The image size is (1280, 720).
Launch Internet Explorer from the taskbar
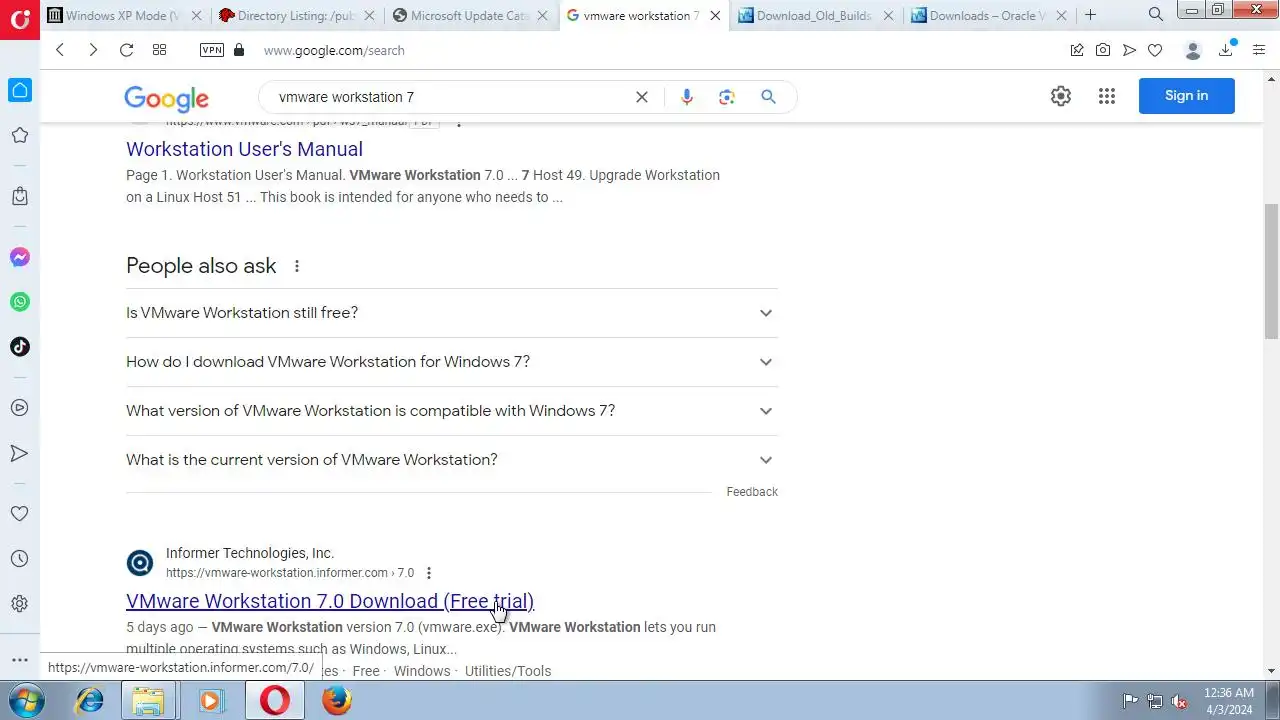point(90,701)
